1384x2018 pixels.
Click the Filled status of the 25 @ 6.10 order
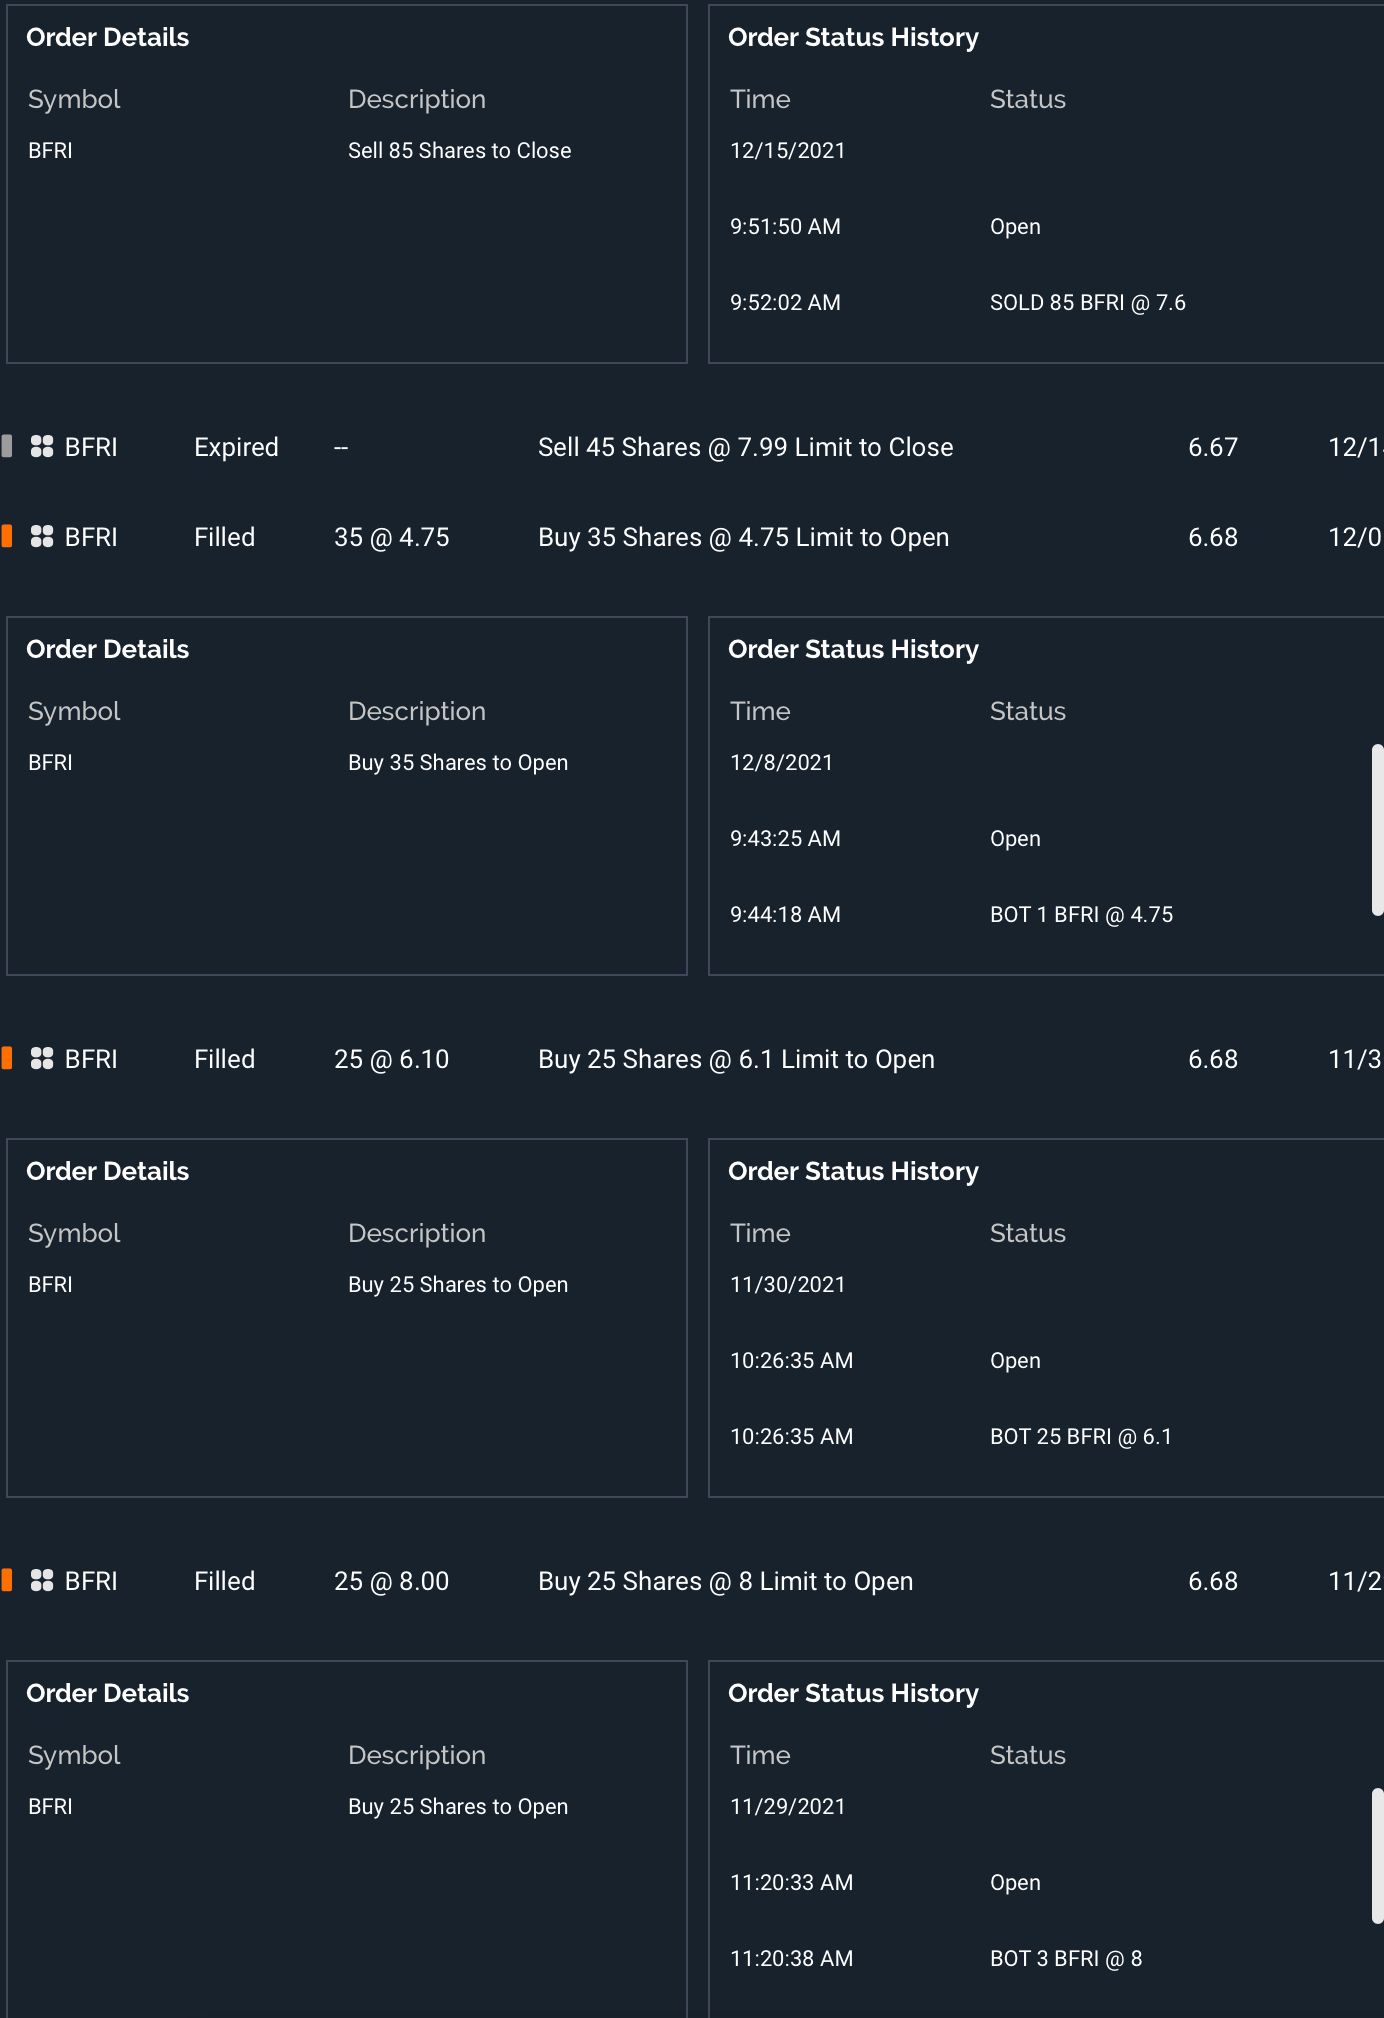tap(224, 1059)
